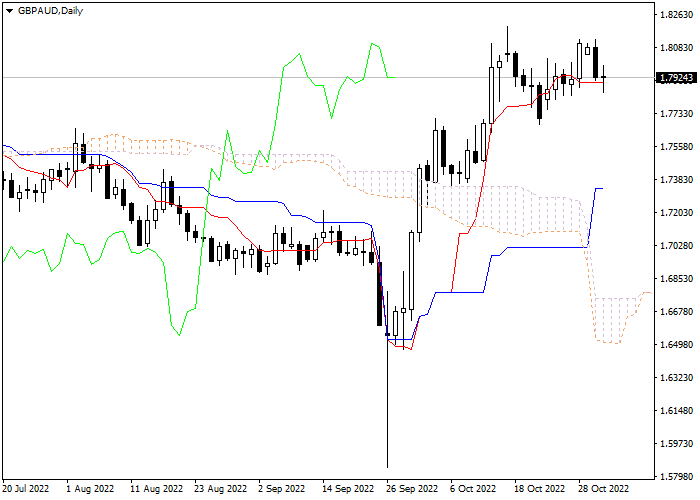
Task: Select the last candlestick on the chart
Action: [x=604, y=79]
